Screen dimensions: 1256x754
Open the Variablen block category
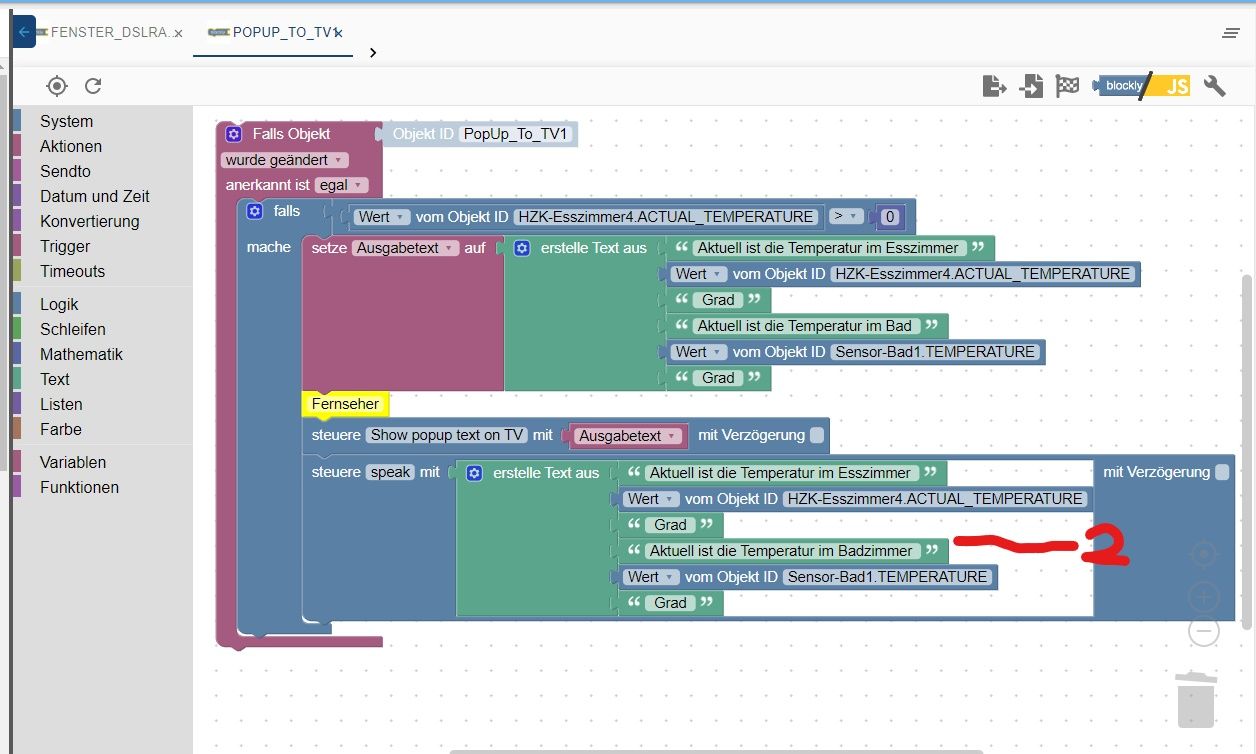(x=73, y=462)
